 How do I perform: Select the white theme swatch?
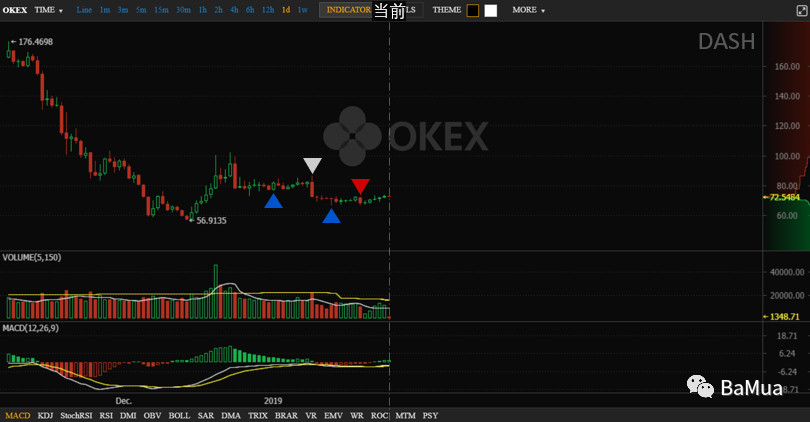click(x=491, y=10)
